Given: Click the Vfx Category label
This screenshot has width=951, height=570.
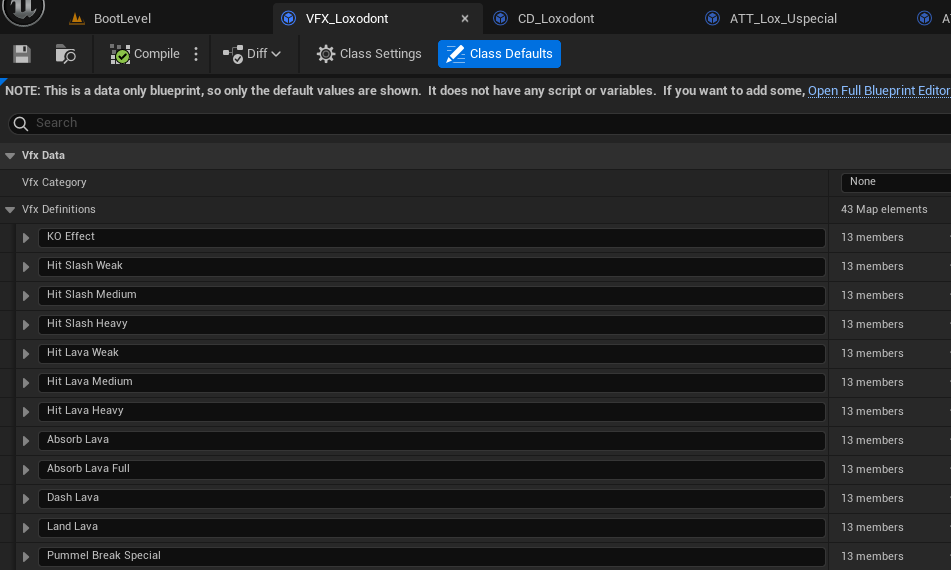Looking at the screenshot, I should [x=54, y=183].
